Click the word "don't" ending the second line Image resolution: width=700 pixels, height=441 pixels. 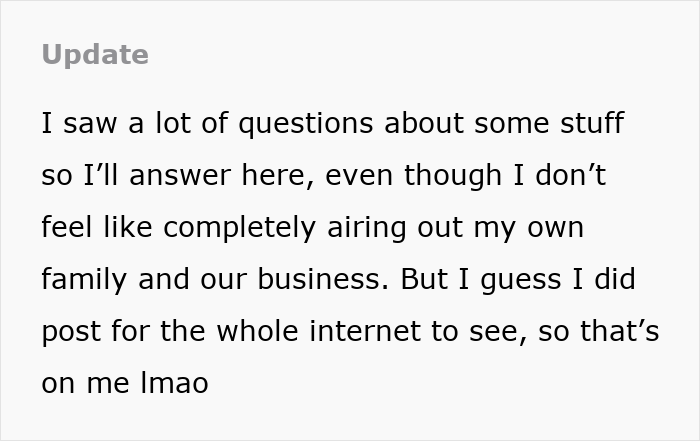[569, 175]
